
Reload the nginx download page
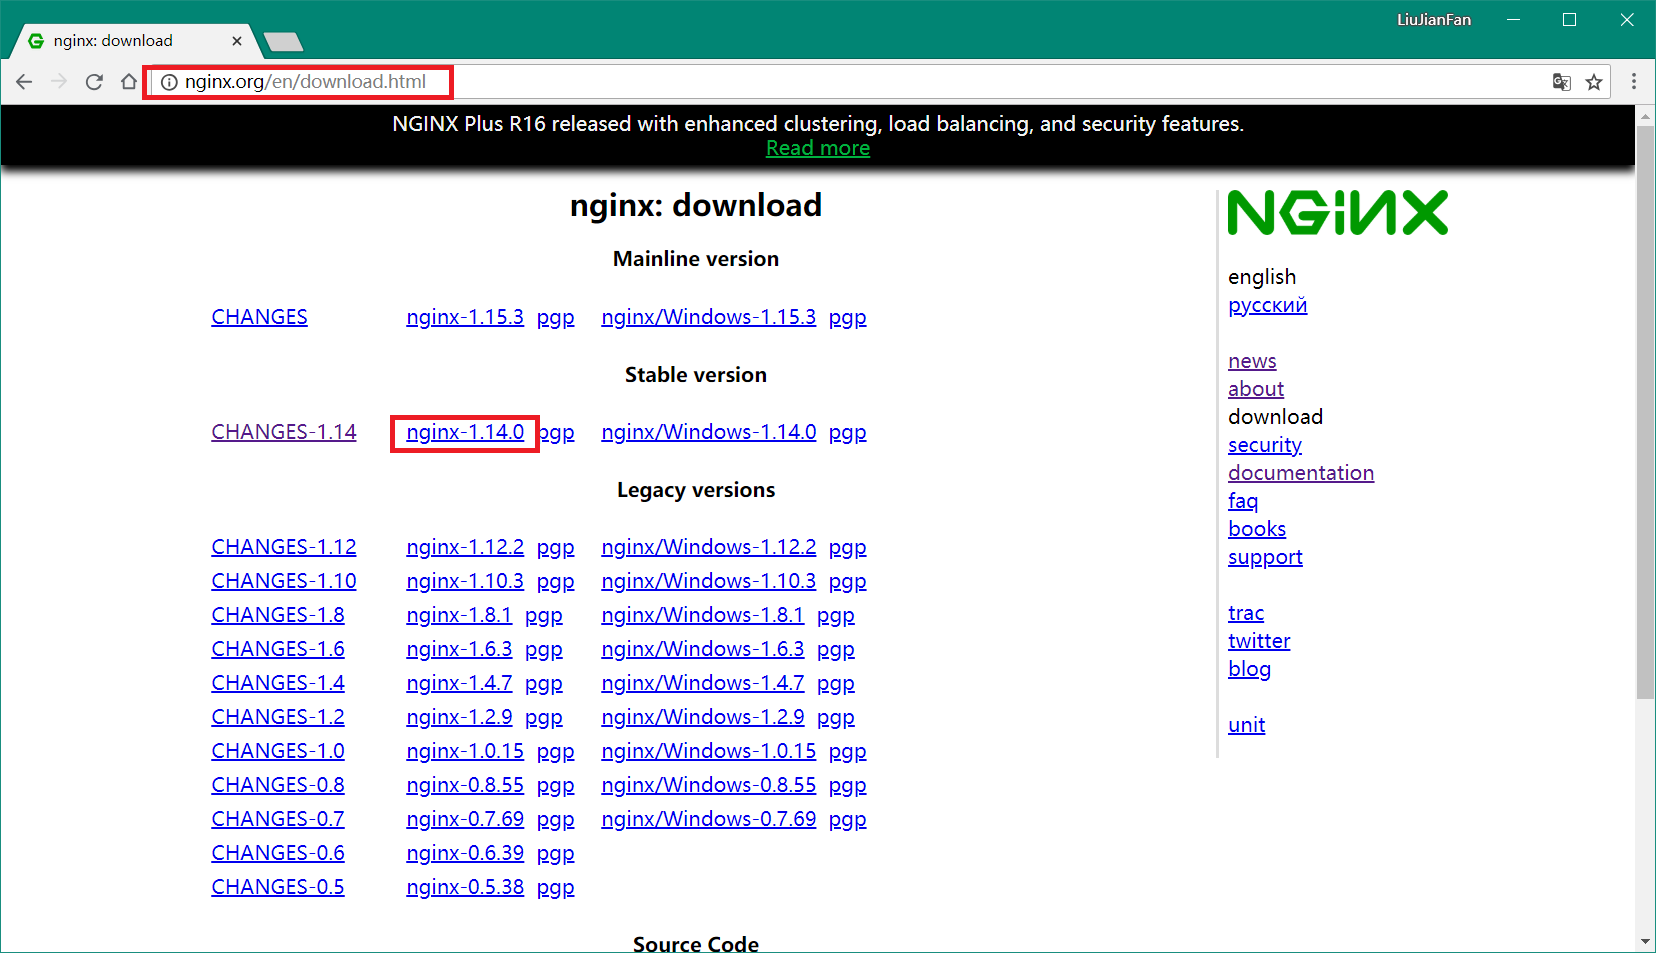point(94,82)
